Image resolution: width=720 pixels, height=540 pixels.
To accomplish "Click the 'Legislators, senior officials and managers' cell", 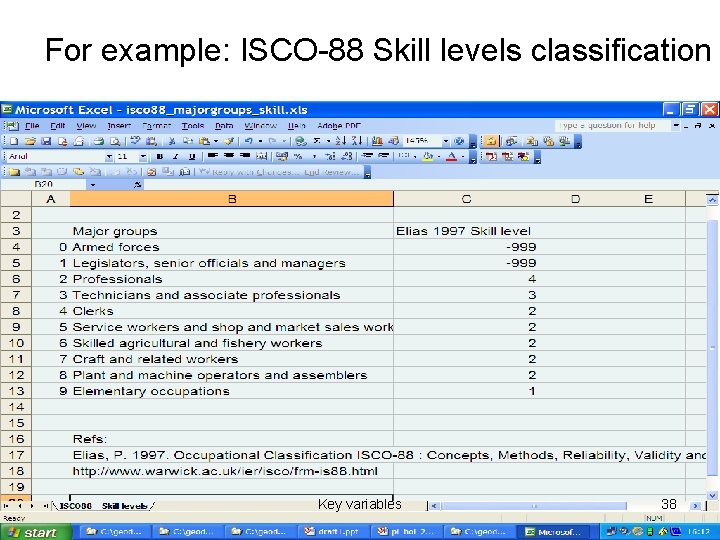I will 232,263.
